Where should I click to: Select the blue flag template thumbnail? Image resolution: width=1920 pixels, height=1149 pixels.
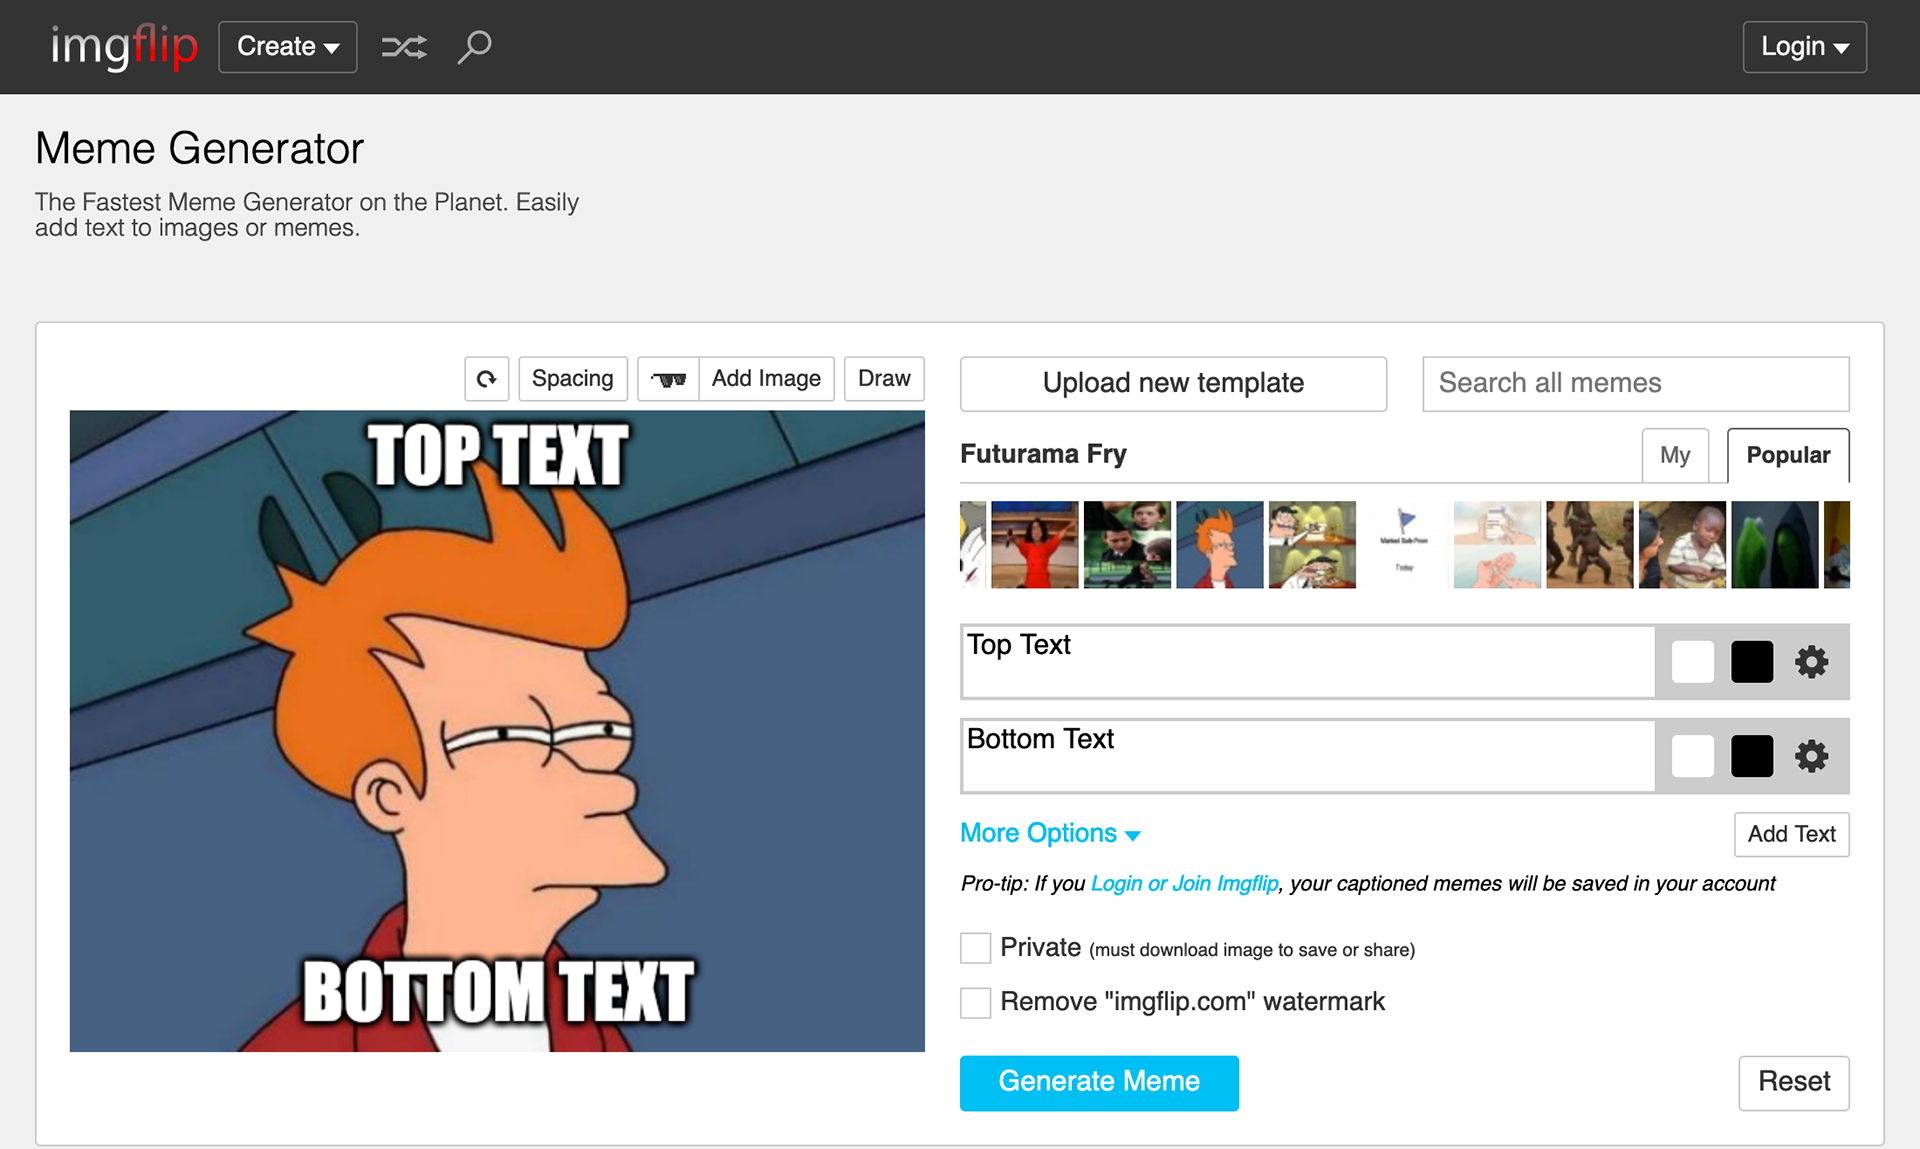coord(1405,545)
